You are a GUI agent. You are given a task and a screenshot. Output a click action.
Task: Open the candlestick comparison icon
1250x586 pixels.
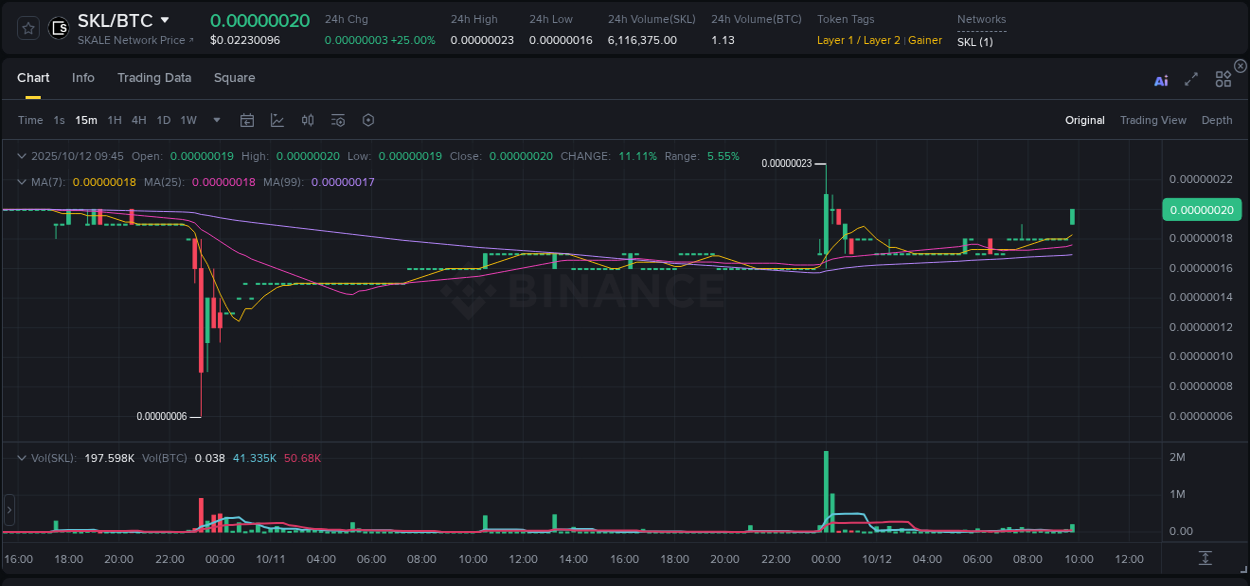307,120
